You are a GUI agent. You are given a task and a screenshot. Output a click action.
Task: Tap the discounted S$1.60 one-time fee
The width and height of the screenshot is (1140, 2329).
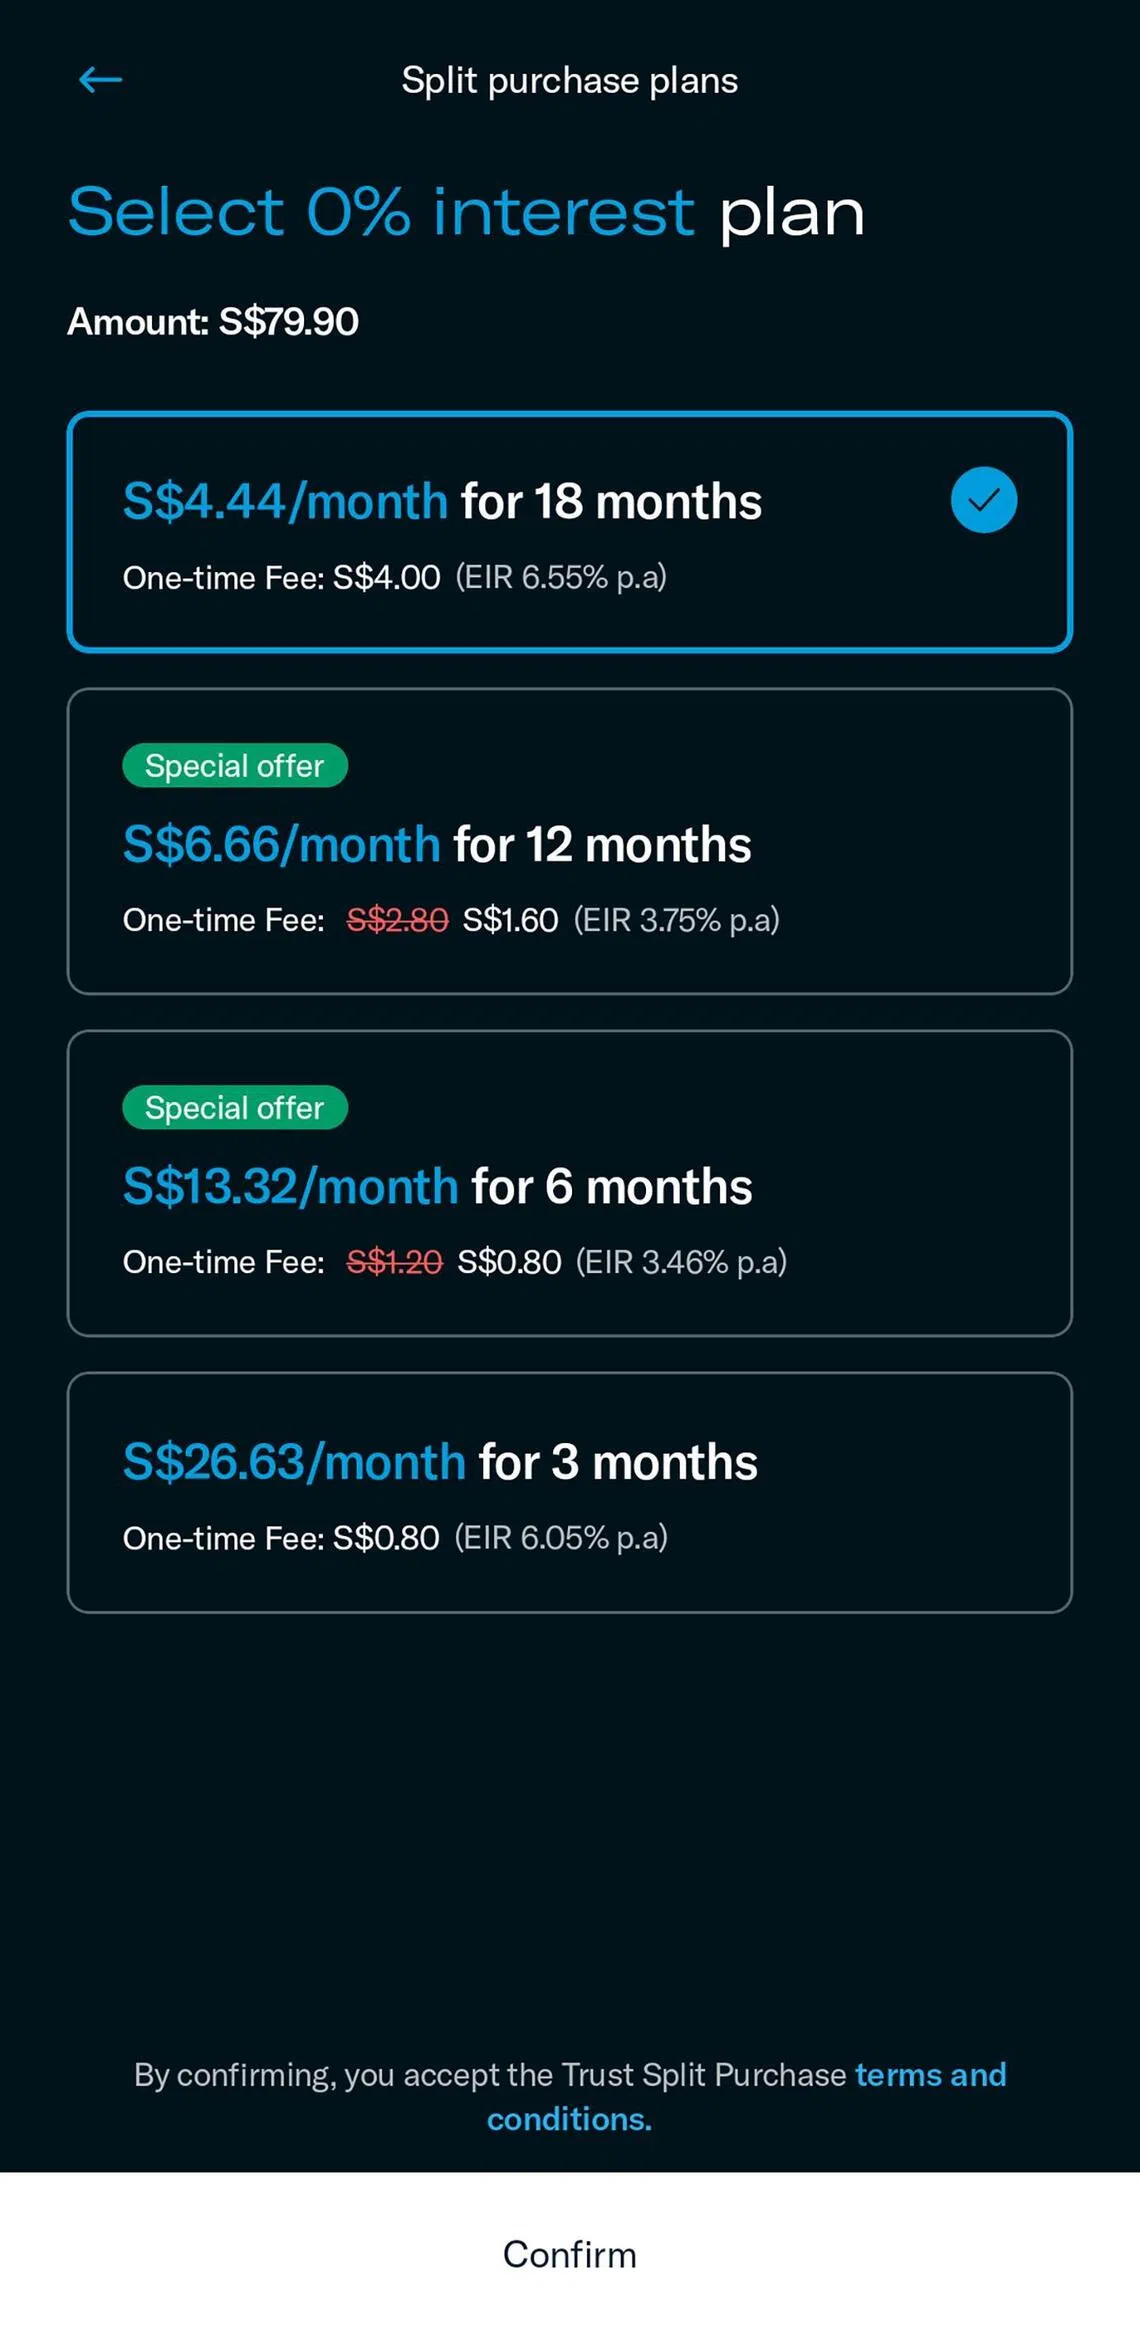click(x=510, y=920)
